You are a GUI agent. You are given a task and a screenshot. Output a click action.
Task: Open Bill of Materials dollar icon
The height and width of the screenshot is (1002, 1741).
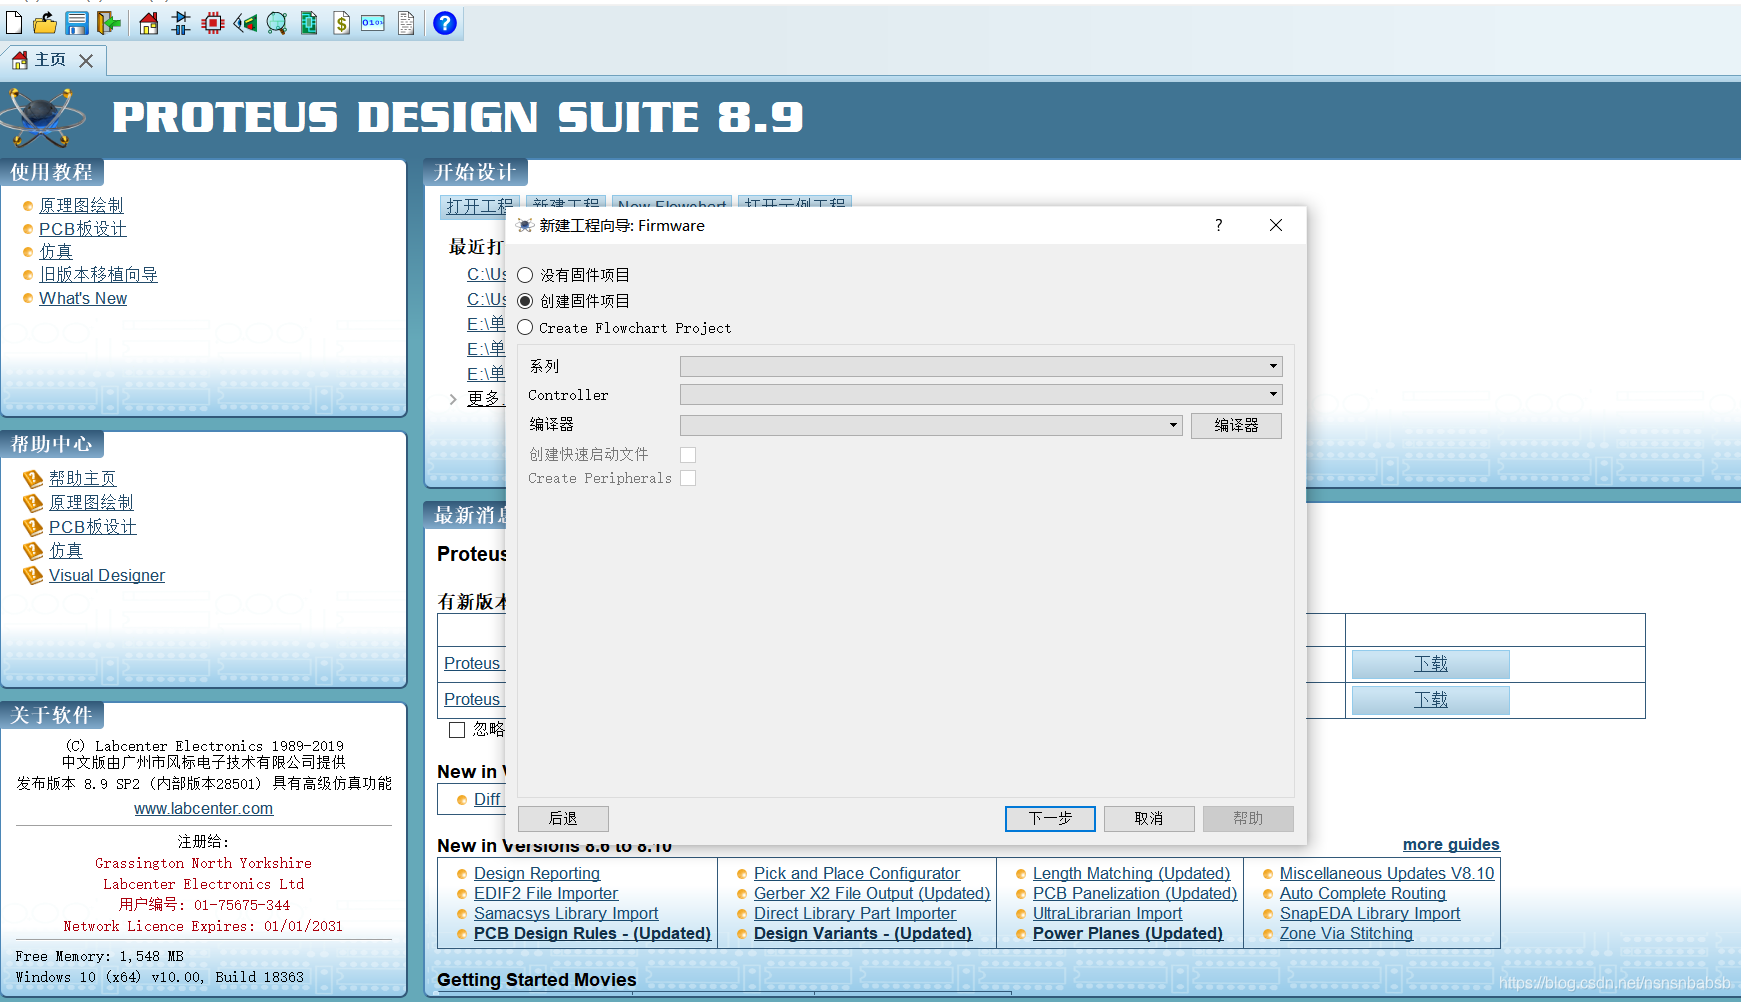(x=341, y=22)
